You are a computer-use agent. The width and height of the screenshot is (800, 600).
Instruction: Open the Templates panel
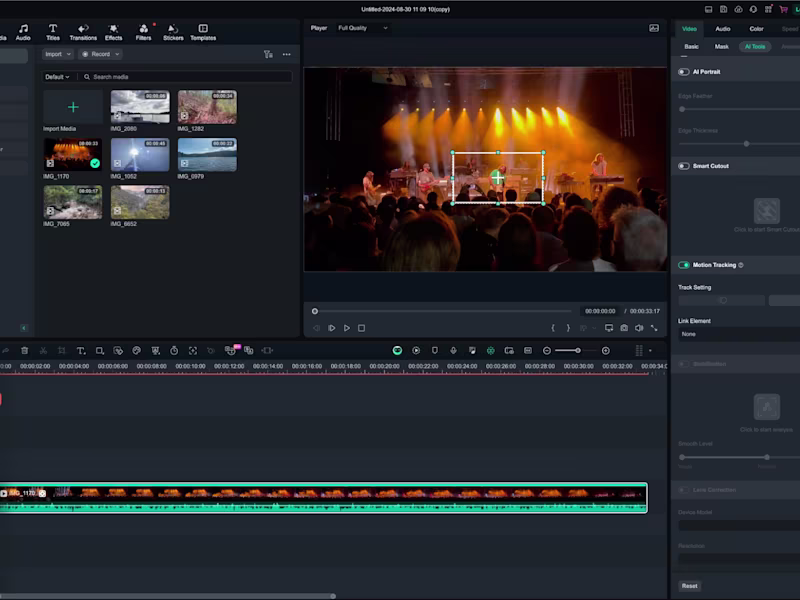(x=203, y=31)
